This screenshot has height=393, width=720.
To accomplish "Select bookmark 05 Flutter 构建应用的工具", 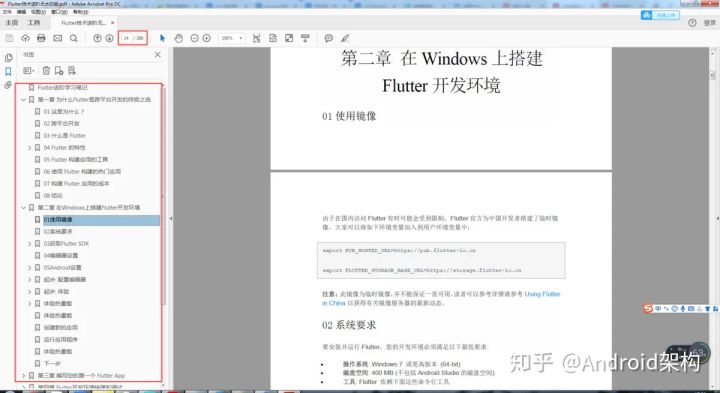I will pyautogui.click(x=76, y=160).
